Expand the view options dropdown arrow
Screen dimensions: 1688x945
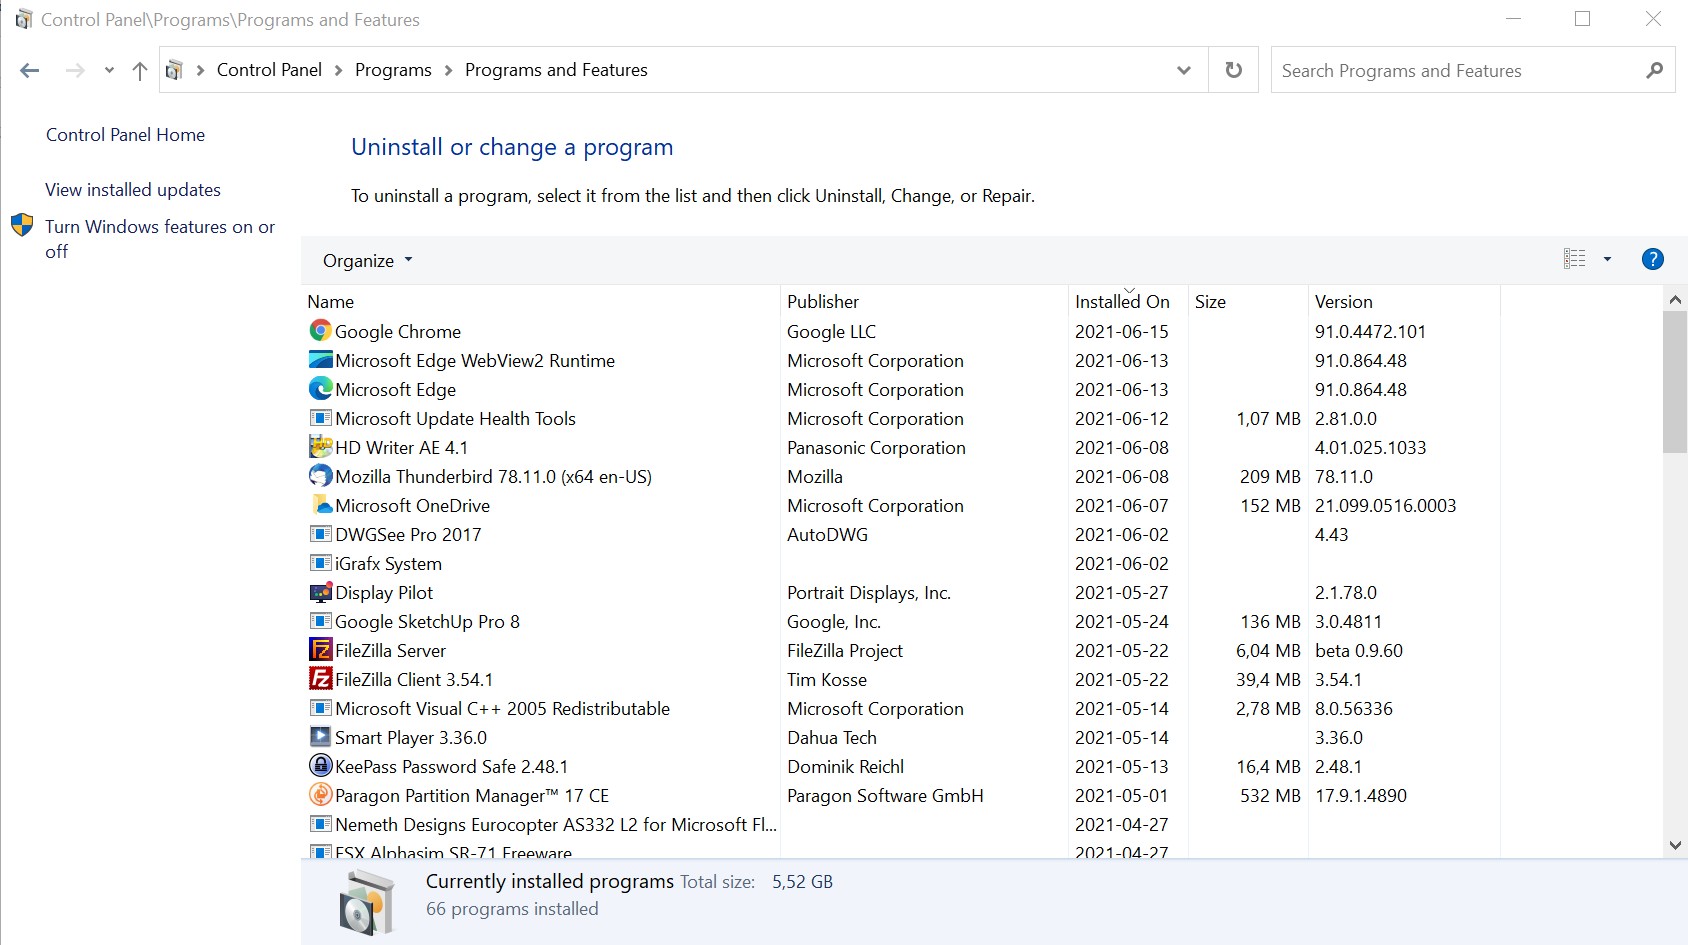click(1607, 260)
